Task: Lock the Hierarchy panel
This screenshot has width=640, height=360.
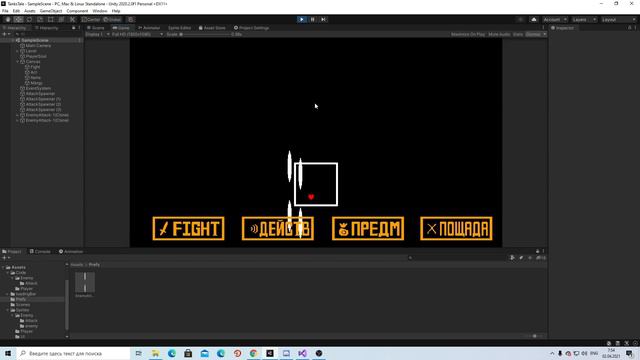Action: 74,28
